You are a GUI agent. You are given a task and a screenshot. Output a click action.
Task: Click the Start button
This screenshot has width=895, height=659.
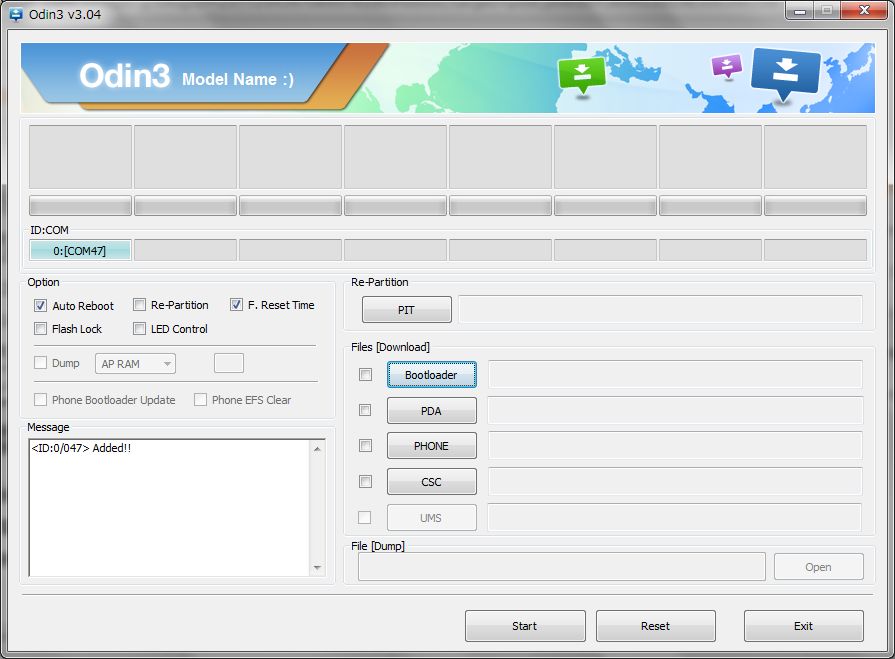(525, 626)
